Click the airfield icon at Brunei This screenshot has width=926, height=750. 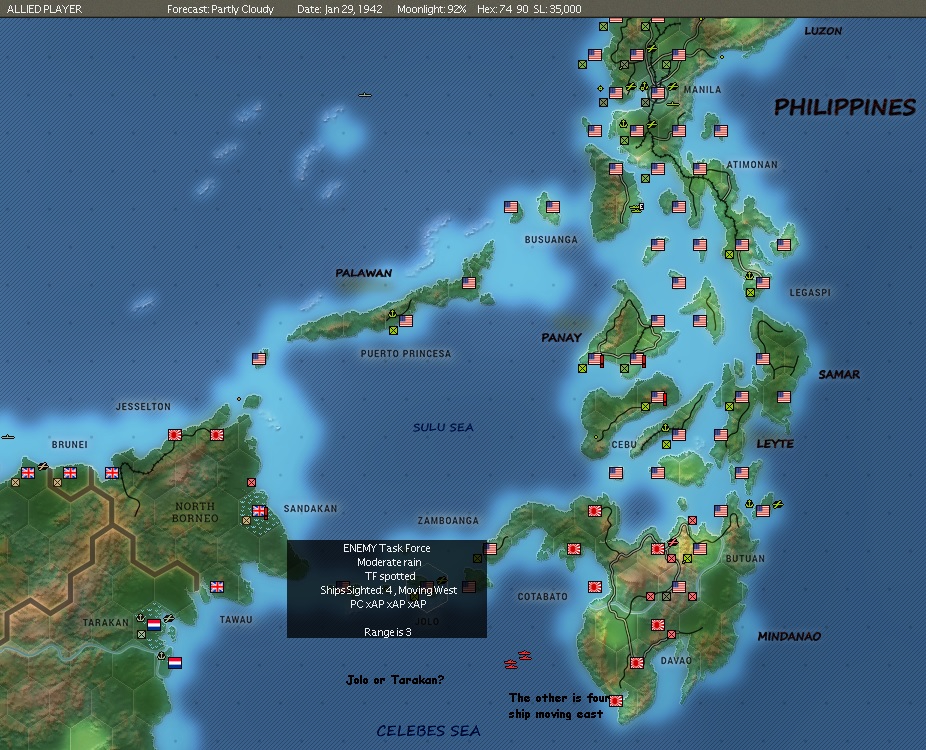43,467
